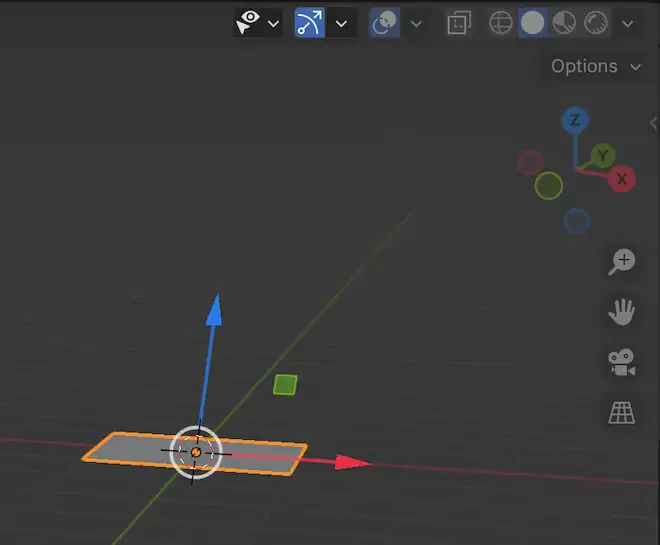Switch to wireframe viewport shading
660x545 pixels.
[500, 23]
